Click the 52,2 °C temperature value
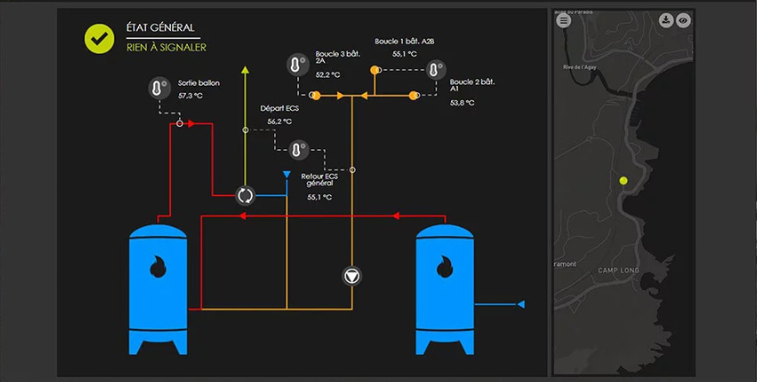757x382 pixels. coord(328,75)
